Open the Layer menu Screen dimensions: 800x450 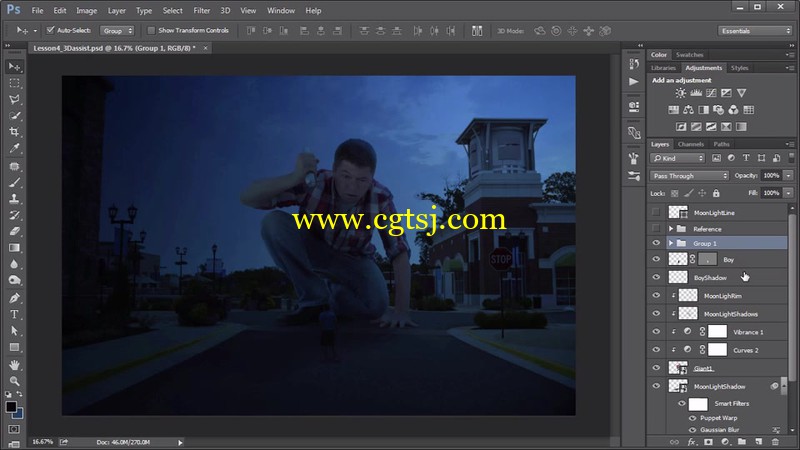pyautogui.click(x=116, y=10)
